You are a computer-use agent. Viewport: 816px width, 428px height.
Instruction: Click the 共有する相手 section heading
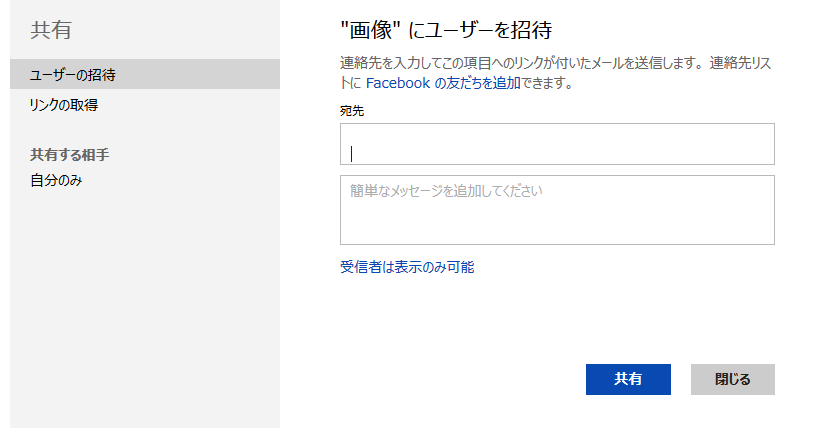(x=70, y=155)
